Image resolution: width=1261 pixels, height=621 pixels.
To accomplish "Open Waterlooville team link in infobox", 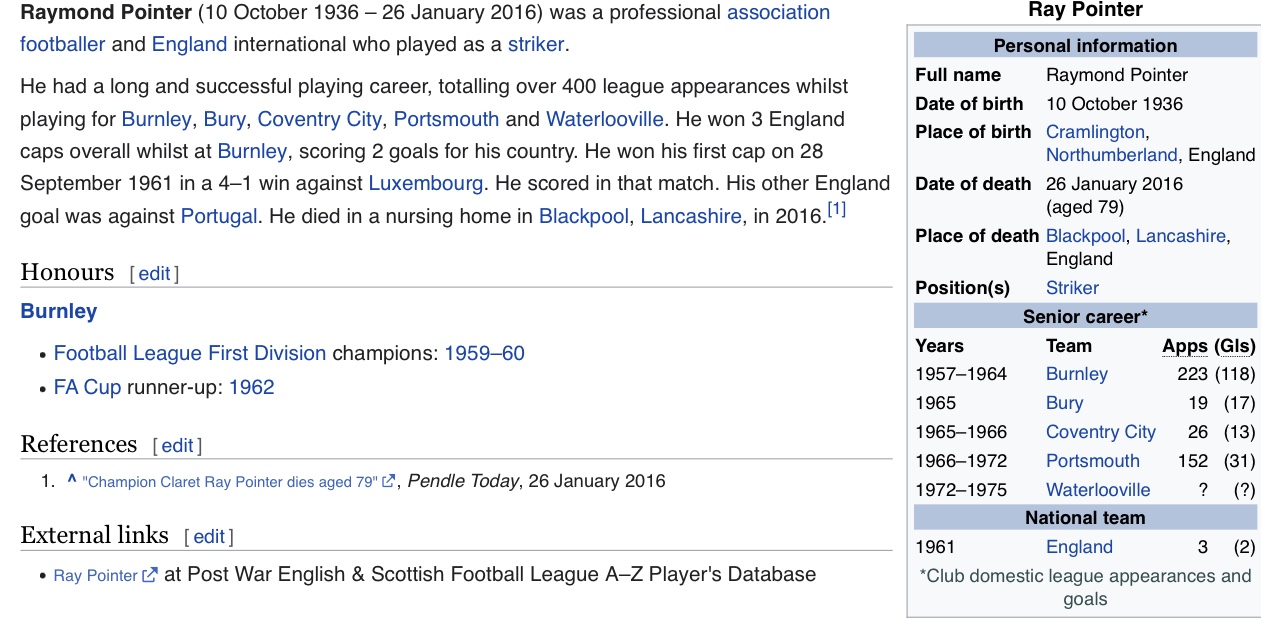I will 1097,490.
